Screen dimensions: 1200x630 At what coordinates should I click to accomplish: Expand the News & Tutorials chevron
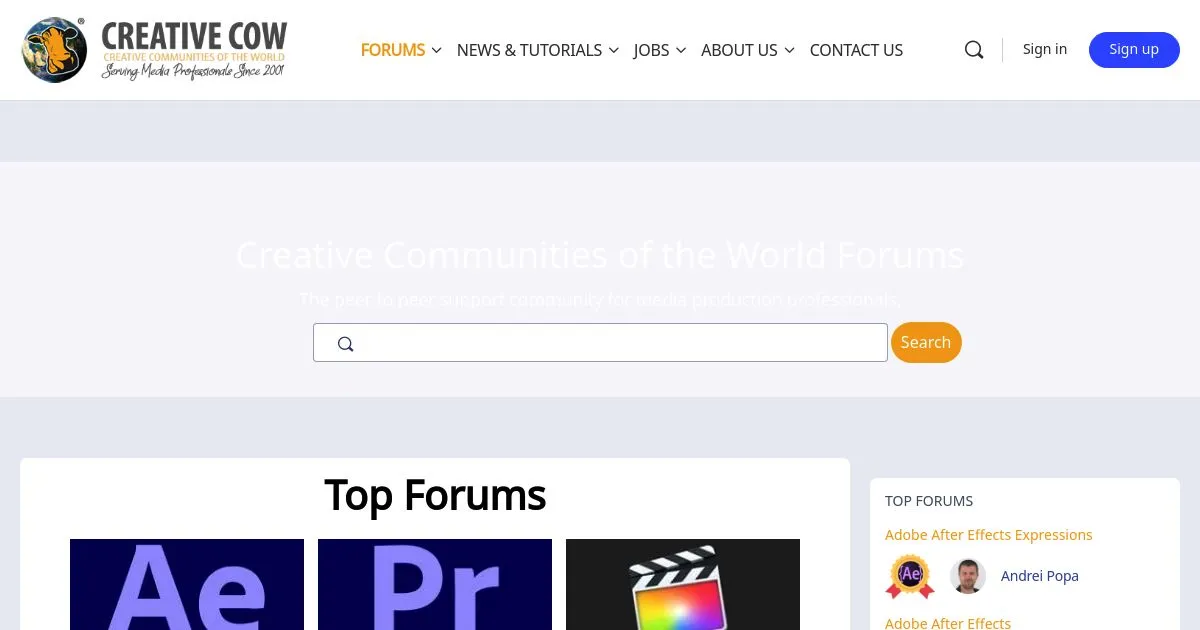[613, 50]
